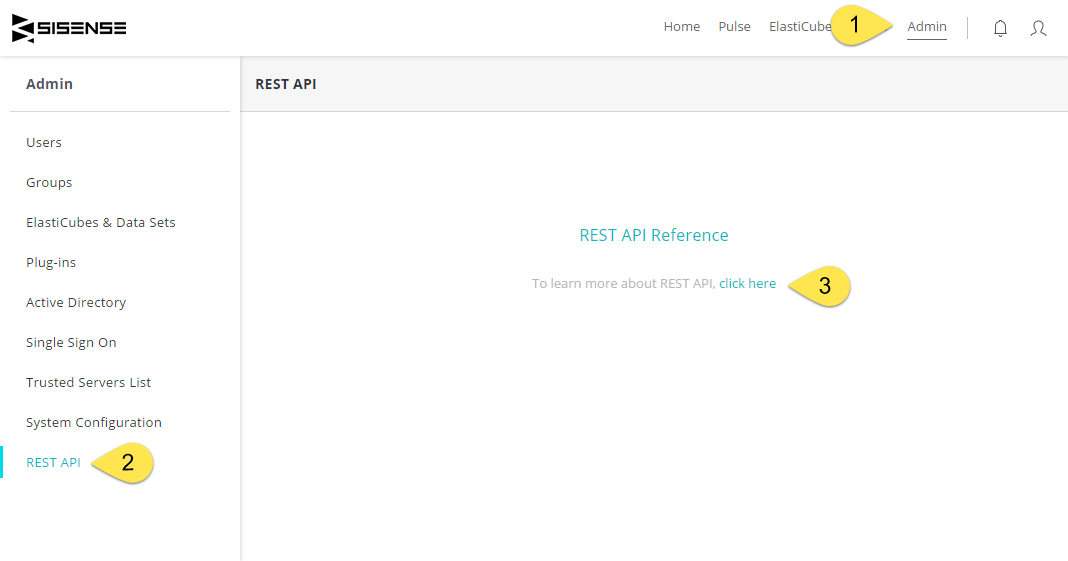Screen dimensions: 1068x561
Task: Click the 'Admin' sidebar heading
Action: [50, 84]
